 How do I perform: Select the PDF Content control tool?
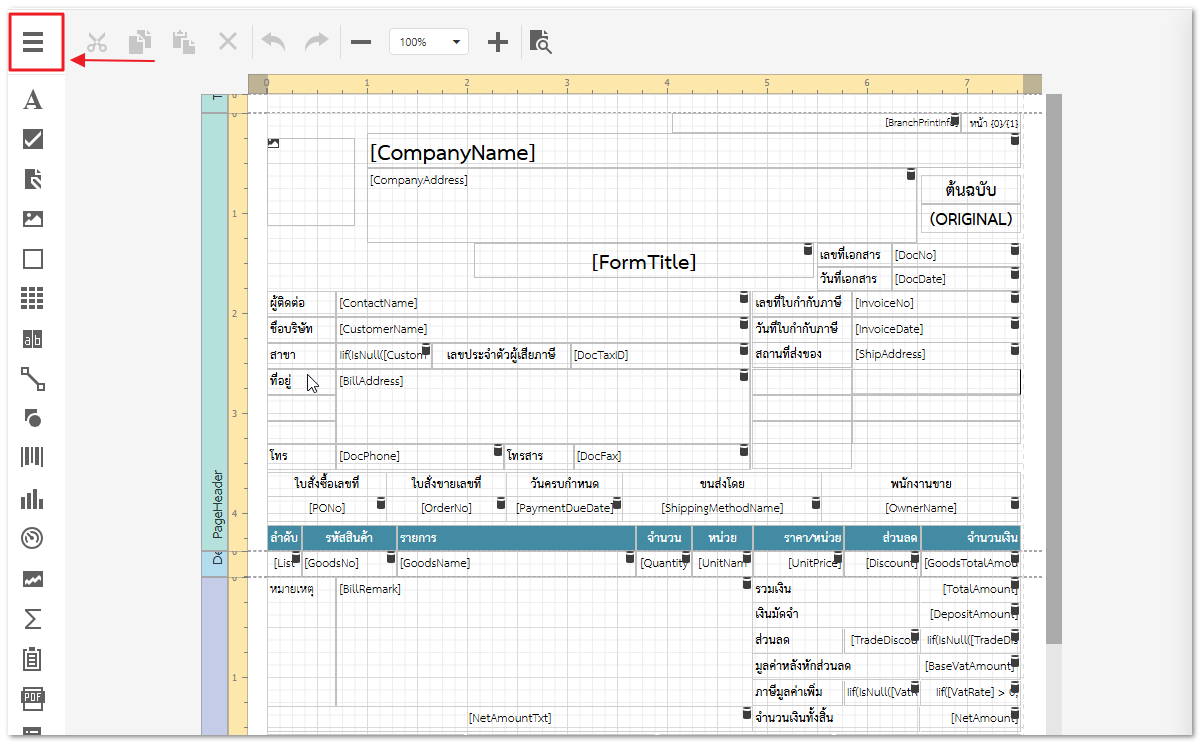(33, 698)
